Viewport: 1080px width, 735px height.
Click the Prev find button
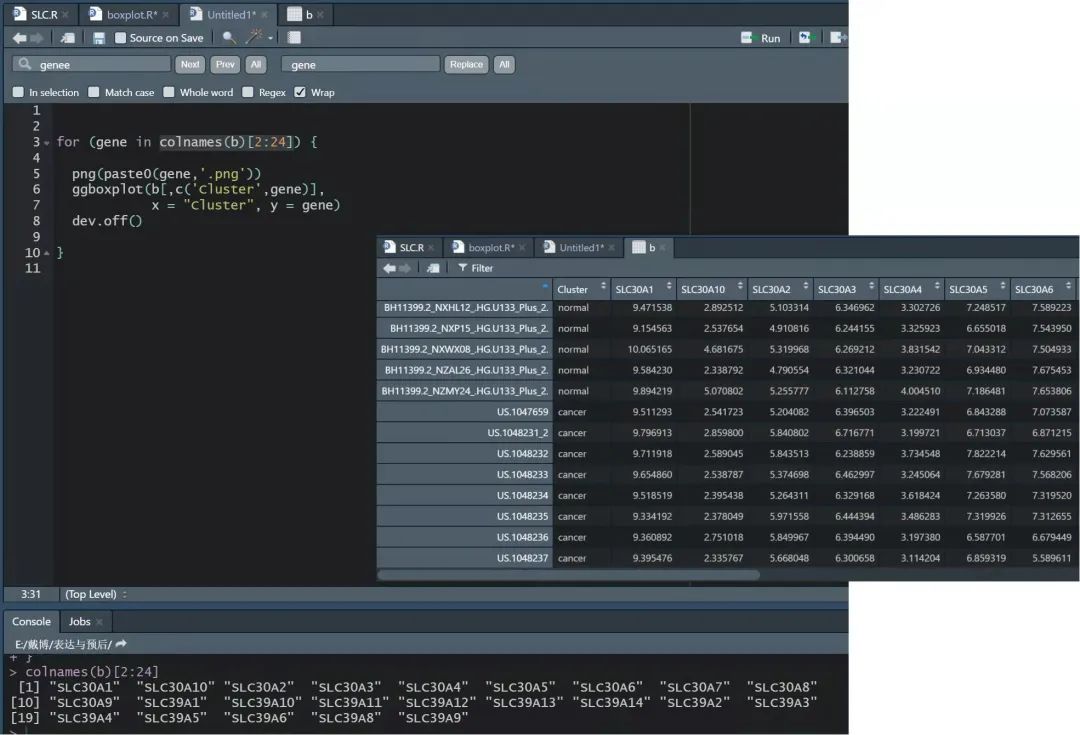pyautogui.click(x=225, y=64)
